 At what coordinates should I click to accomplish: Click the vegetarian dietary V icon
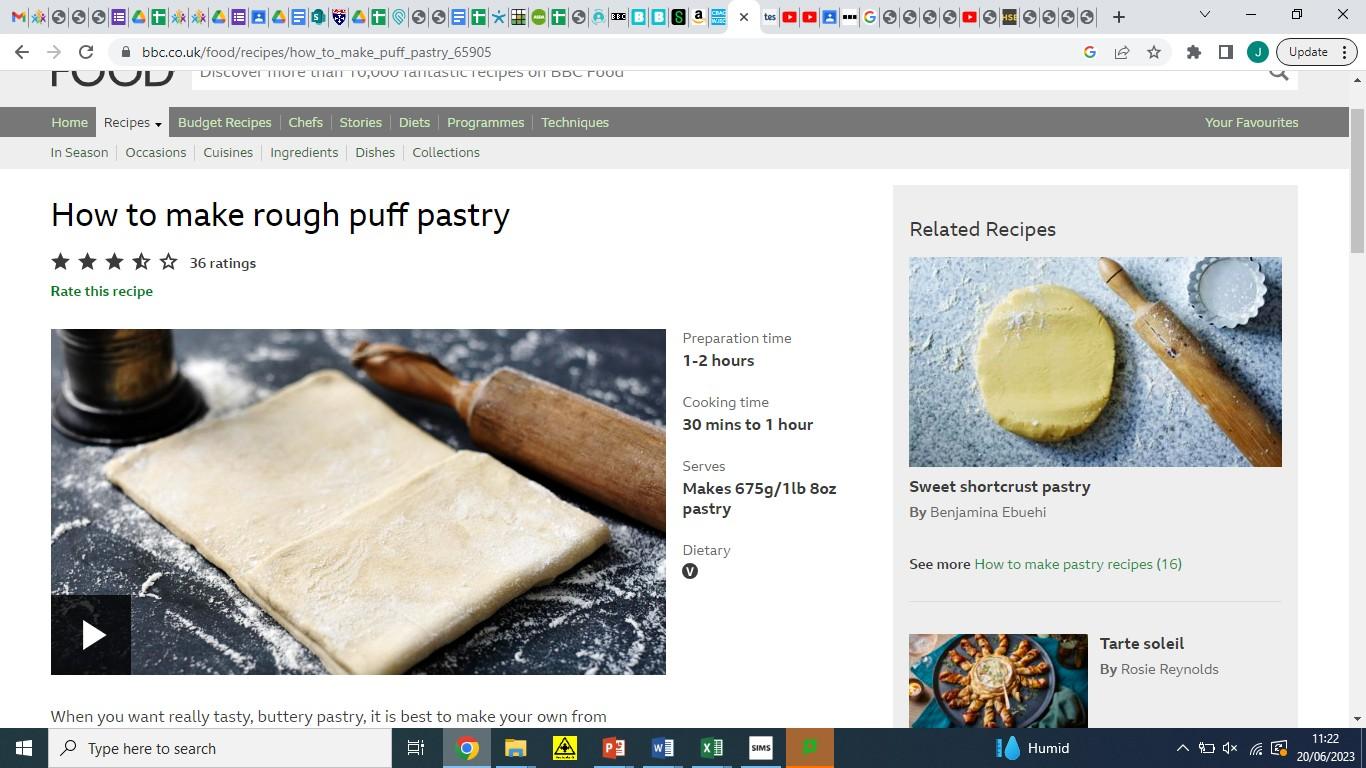pos(690,571)
